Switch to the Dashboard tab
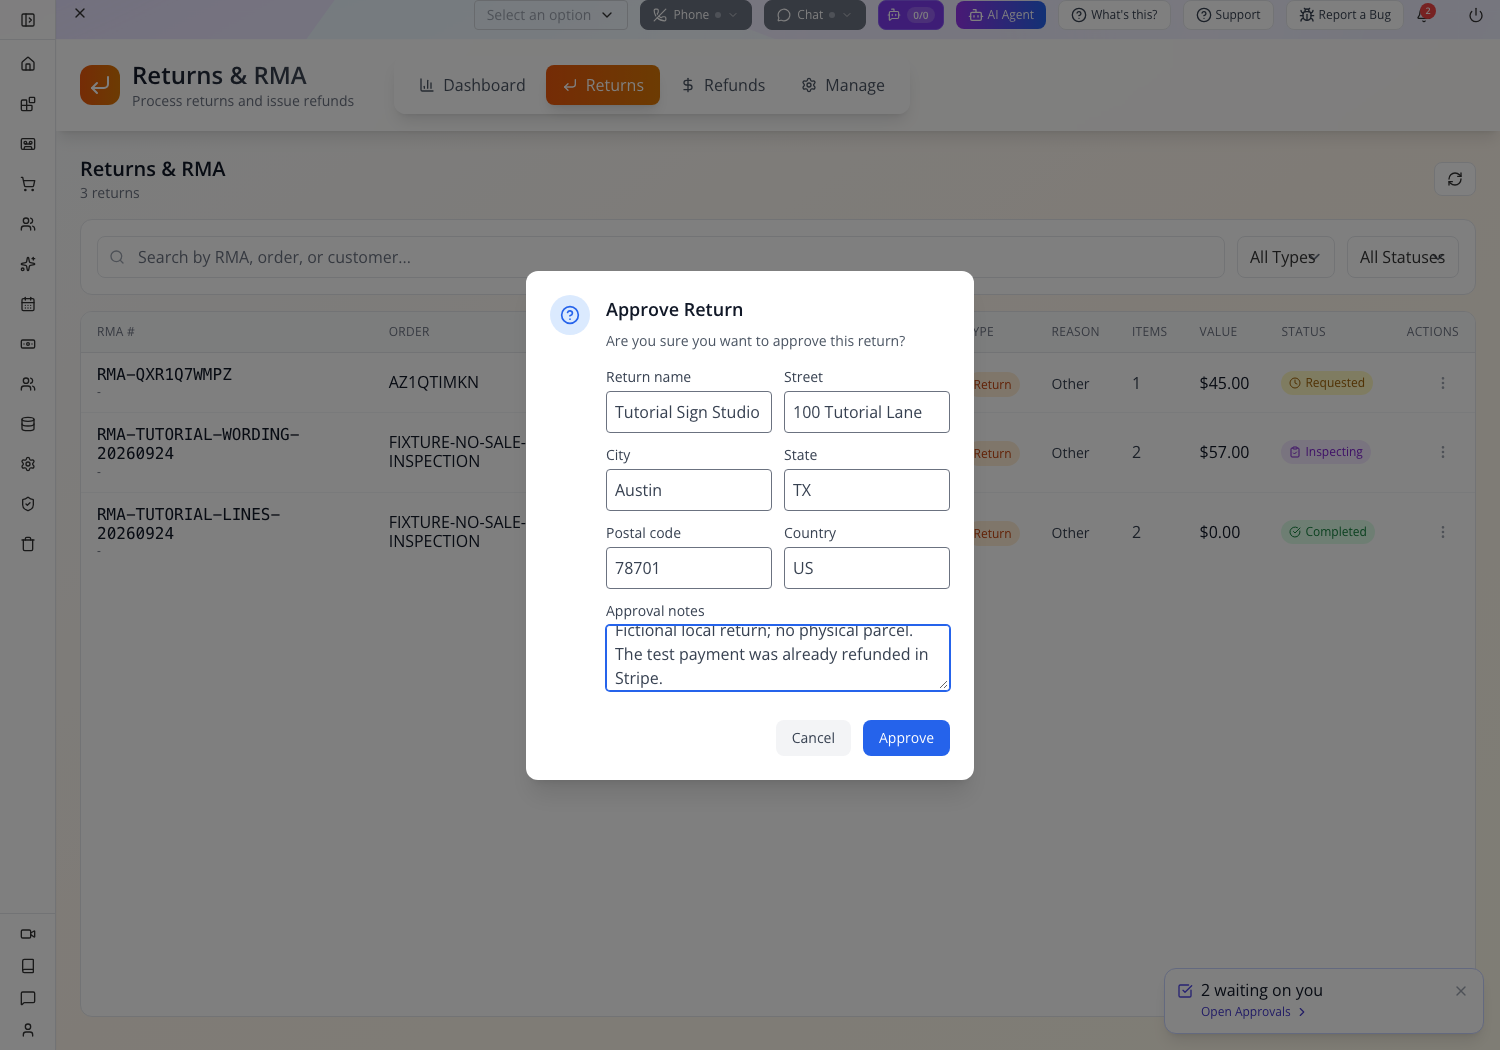 click(x=472, y=85)
